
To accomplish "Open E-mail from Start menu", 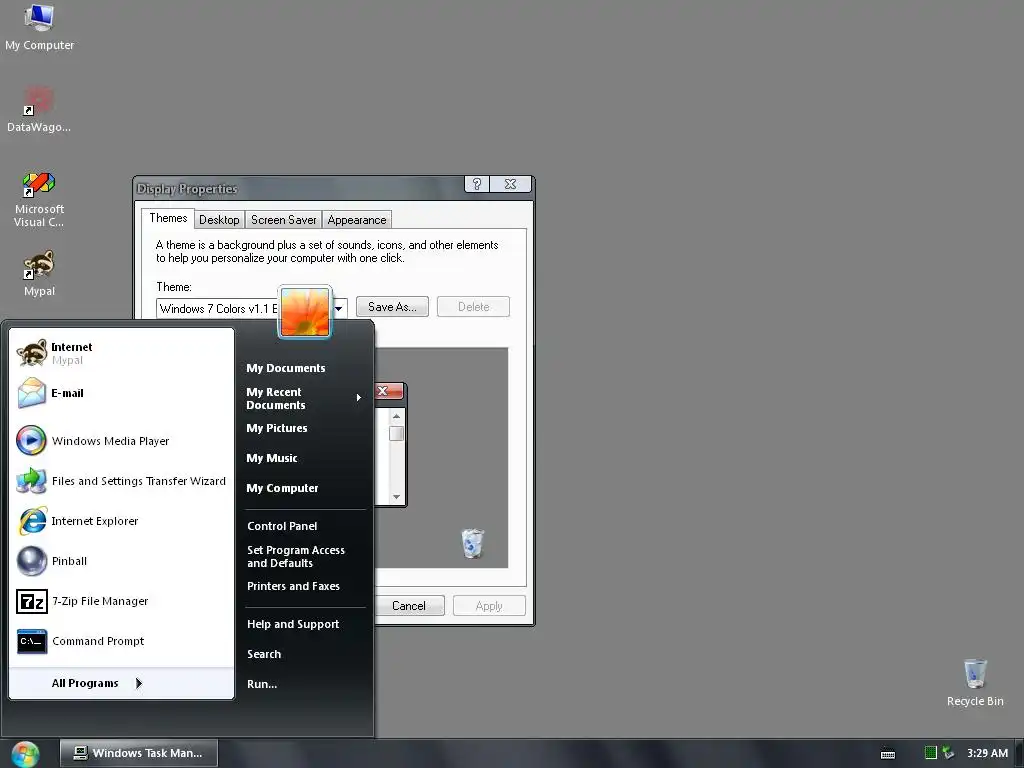I will [x=121, y=393].
